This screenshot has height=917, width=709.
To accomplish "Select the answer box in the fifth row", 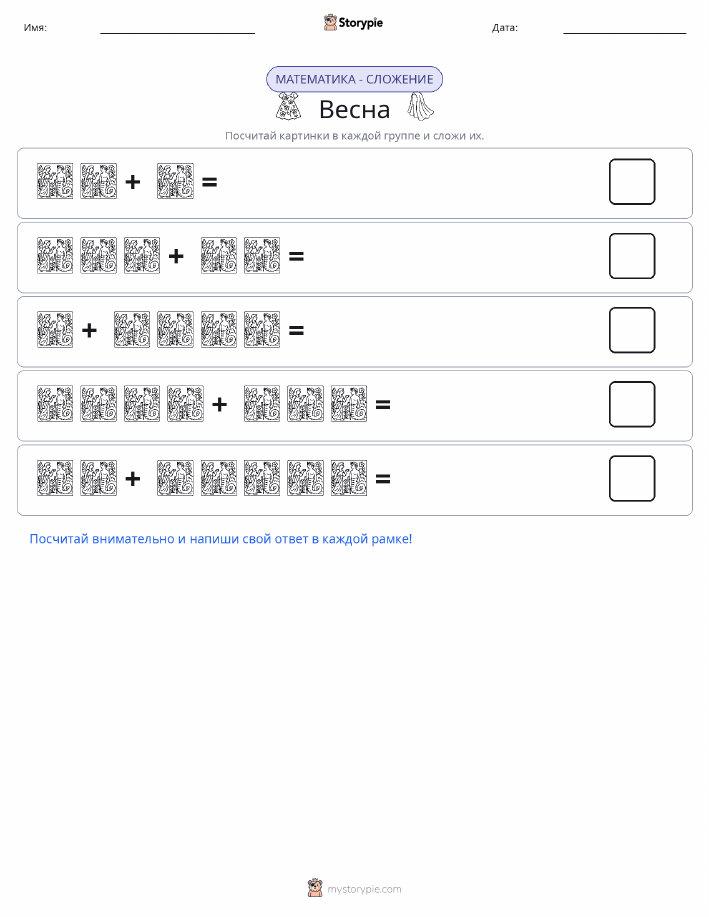I will [632, 478].
